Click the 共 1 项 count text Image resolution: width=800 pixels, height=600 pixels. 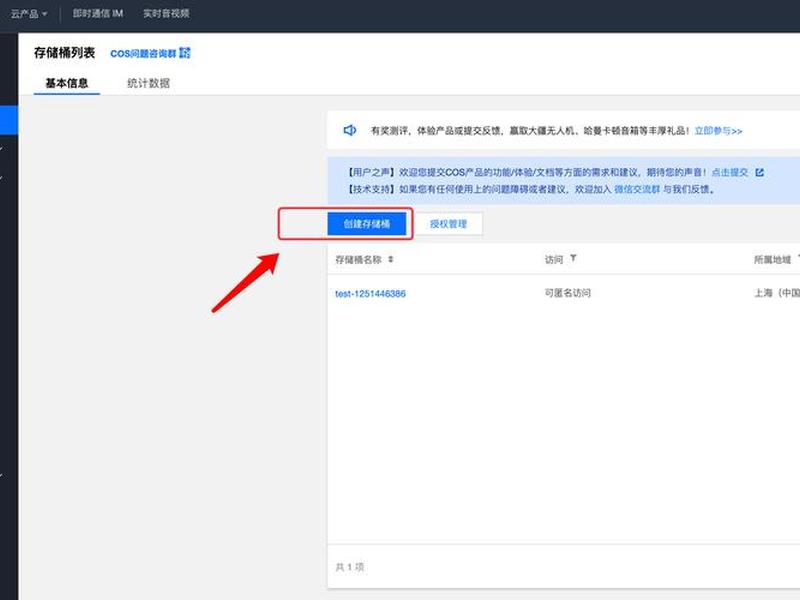click(350, 567)
